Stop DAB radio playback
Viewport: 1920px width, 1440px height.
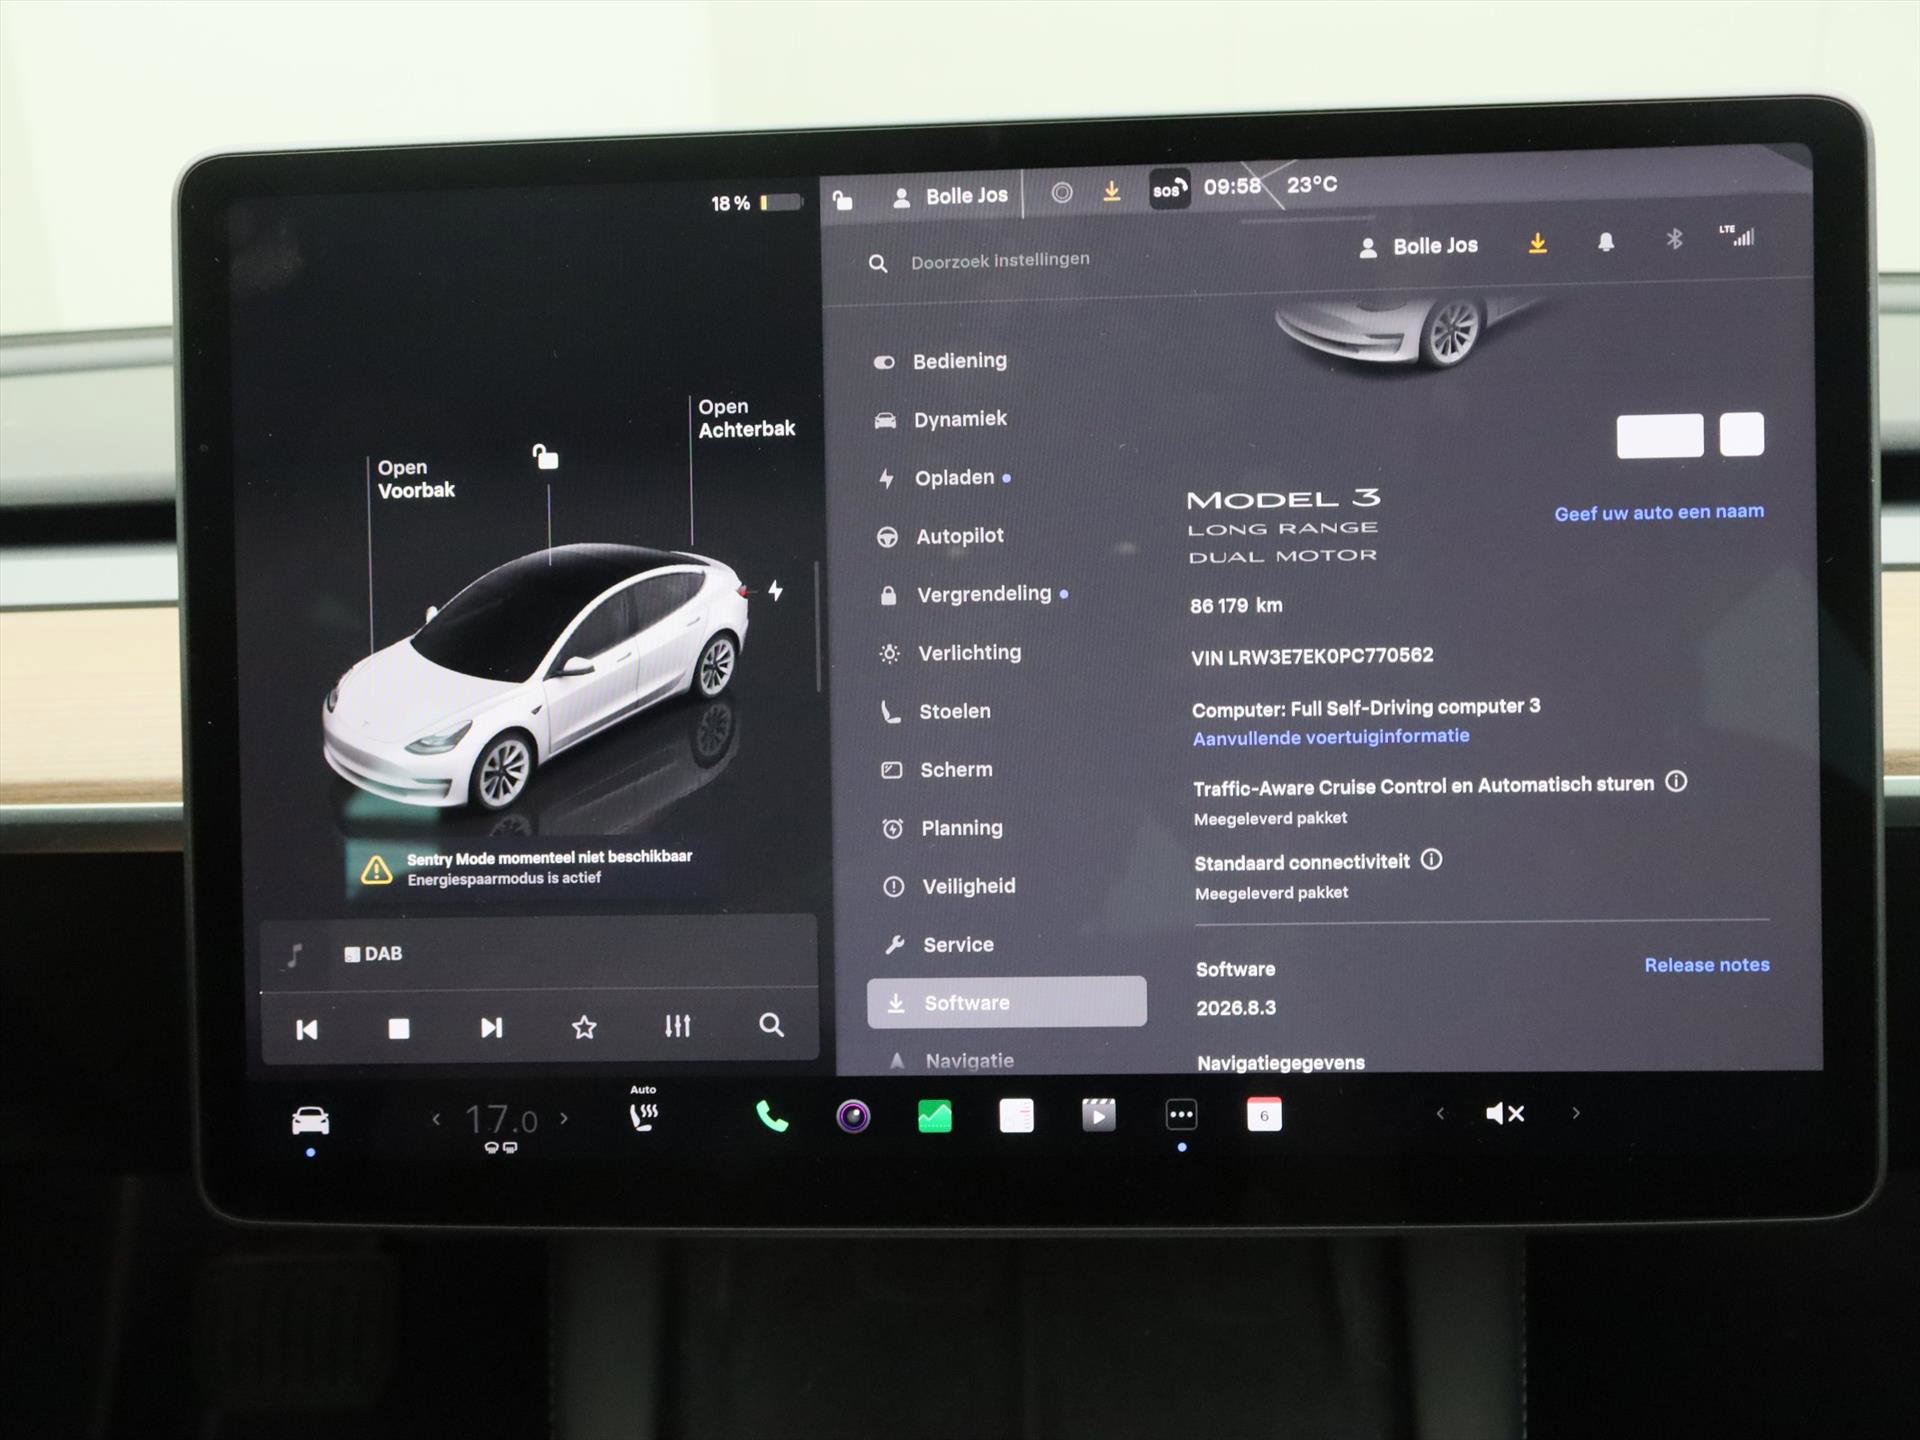coord(398,1028)
